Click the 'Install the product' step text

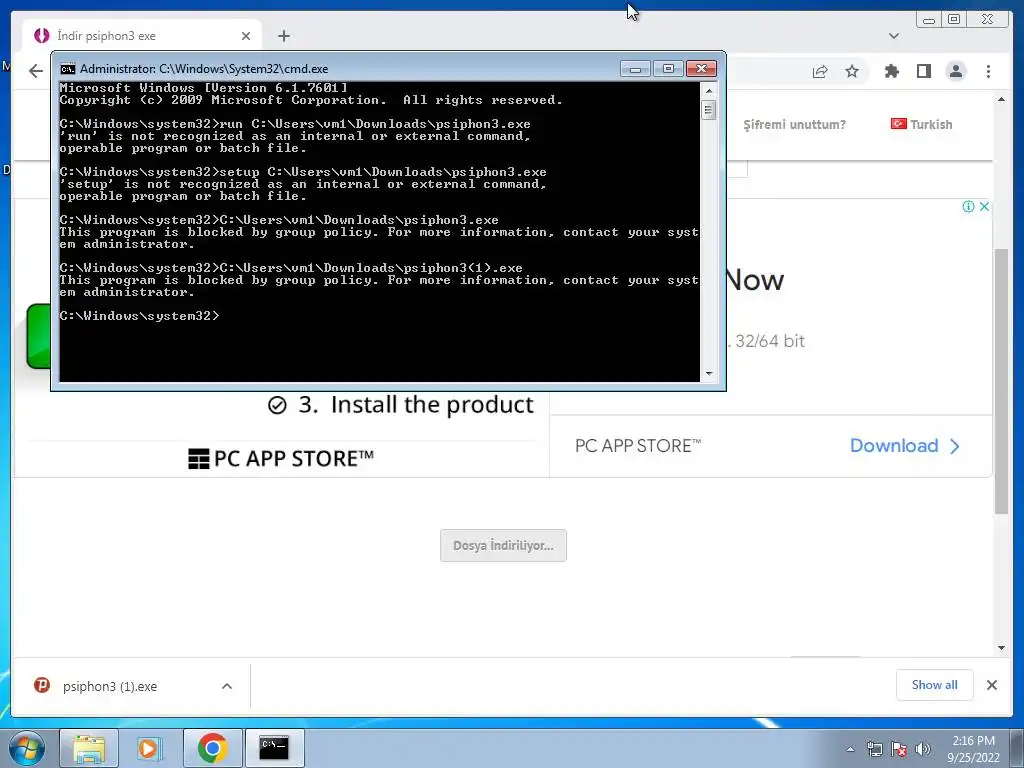tap(432, 405)
